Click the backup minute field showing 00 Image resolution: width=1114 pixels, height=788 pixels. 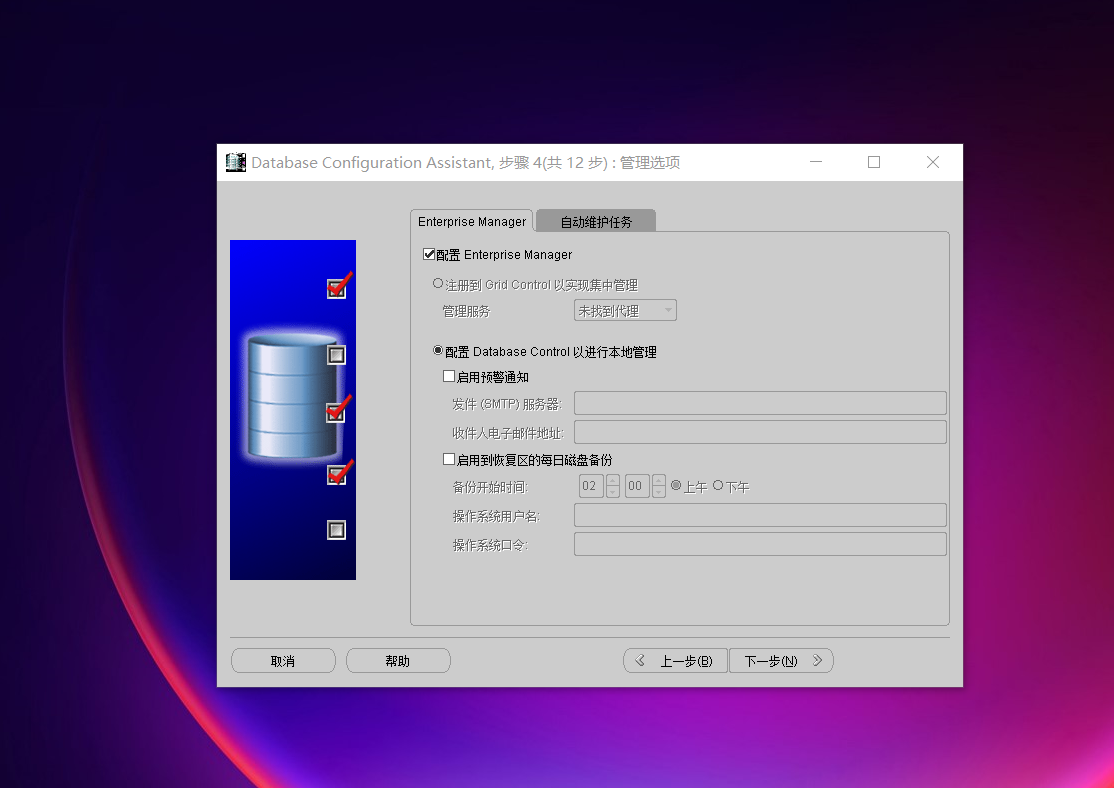(x=637, y=486)
